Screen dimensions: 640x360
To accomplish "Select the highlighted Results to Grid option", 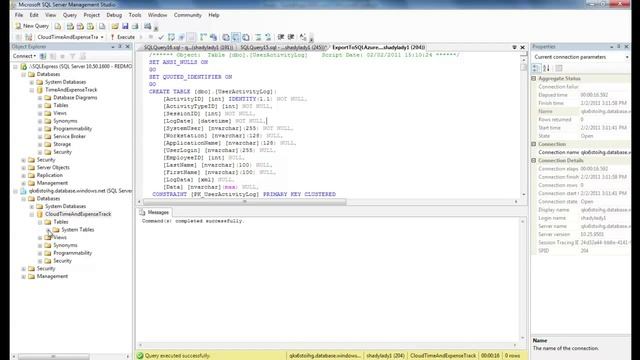I will point(236,37).
